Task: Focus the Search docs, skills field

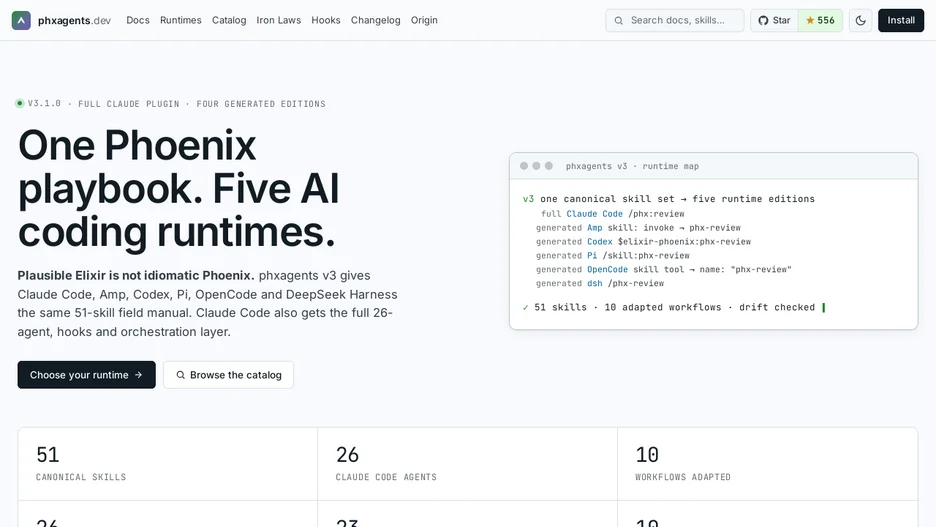Action: 675,20
